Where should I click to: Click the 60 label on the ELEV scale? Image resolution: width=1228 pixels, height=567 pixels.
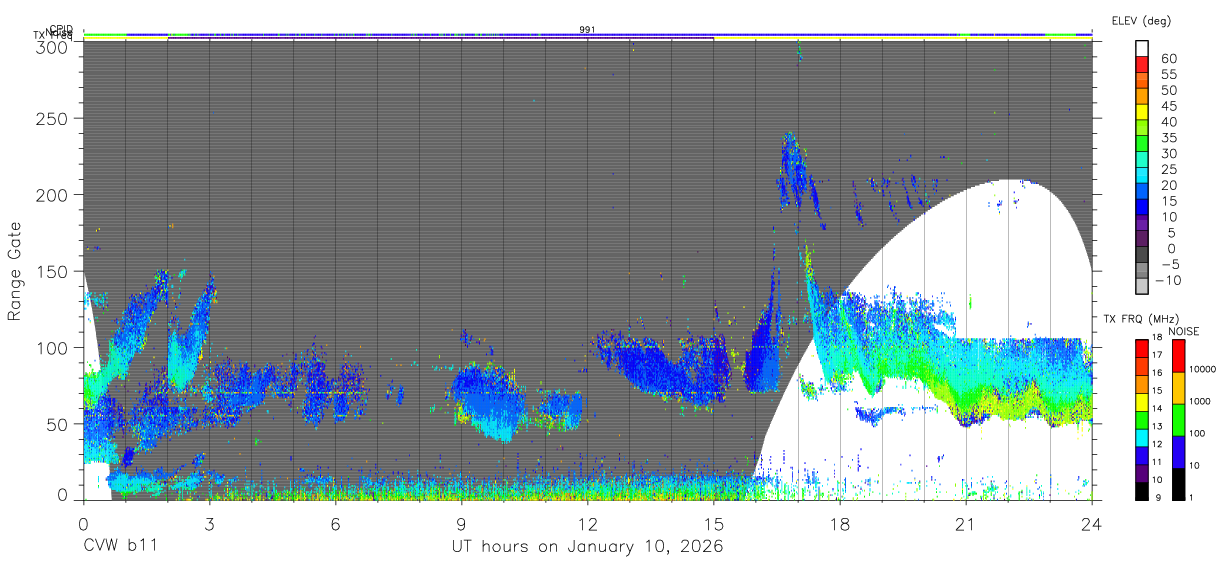(x=1168, y=59)
